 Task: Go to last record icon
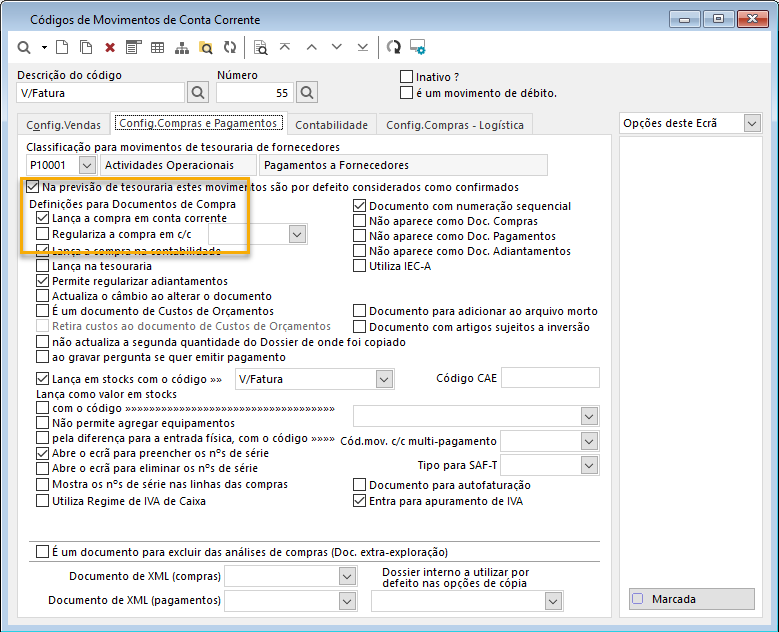click(363, 47)
